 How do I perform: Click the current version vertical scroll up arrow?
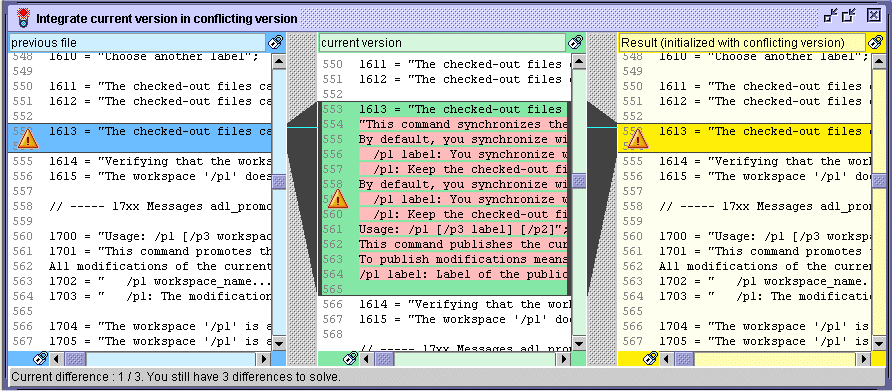579,61
